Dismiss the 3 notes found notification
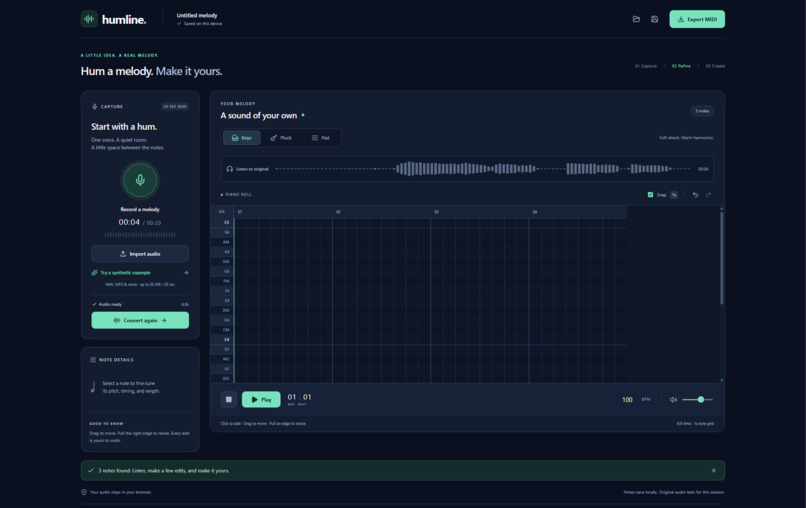806x508 pixels. 713,470
